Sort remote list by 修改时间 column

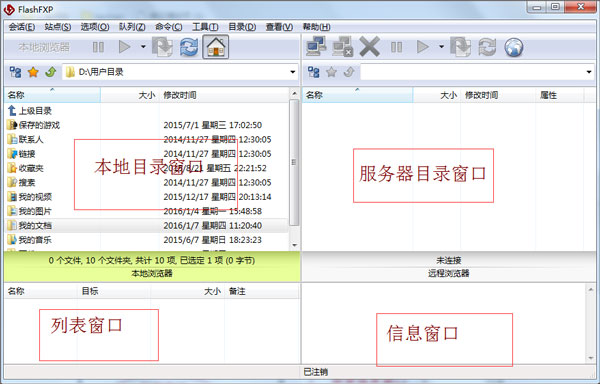pos(498,95)
